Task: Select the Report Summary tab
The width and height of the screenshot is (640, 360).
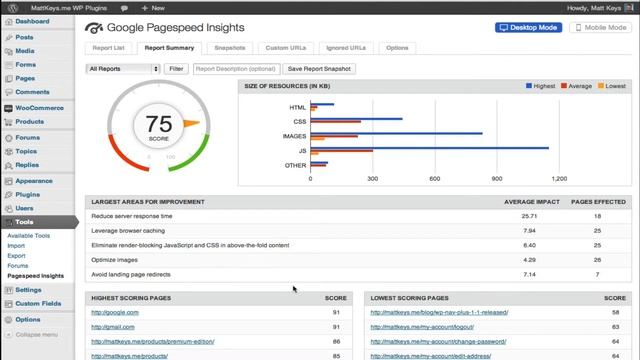Action: tap(169, 48)
